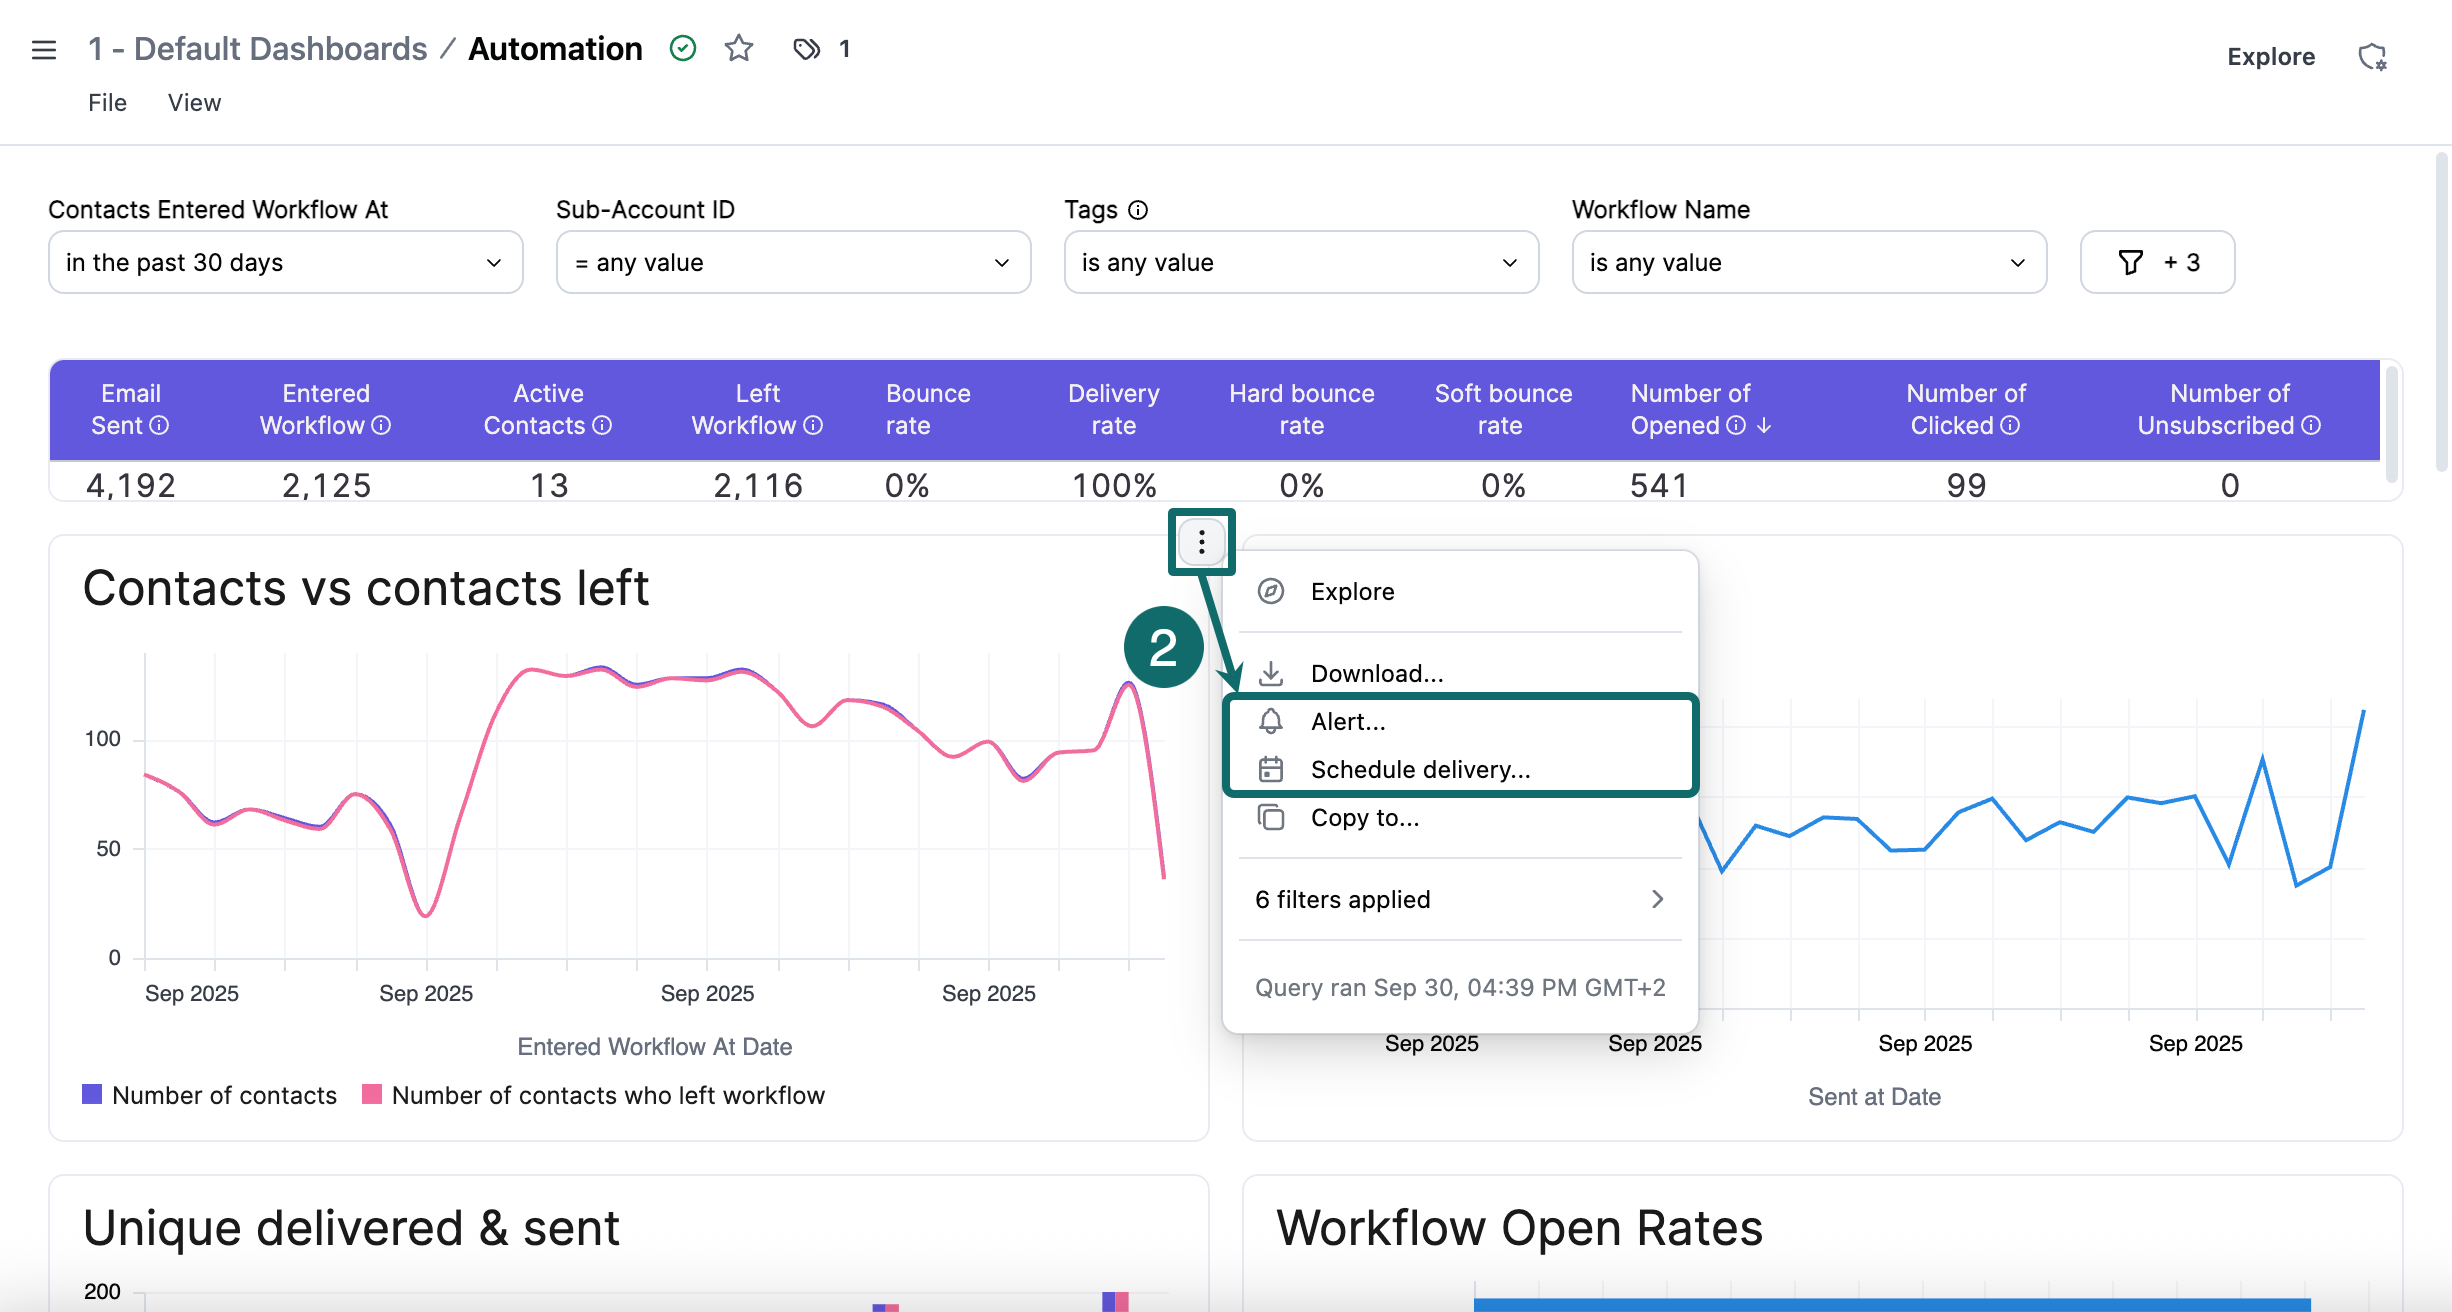The image size is (2452, 1312).
Task: Click the Tags filter info icon
Action: (x=1138, y=210)
